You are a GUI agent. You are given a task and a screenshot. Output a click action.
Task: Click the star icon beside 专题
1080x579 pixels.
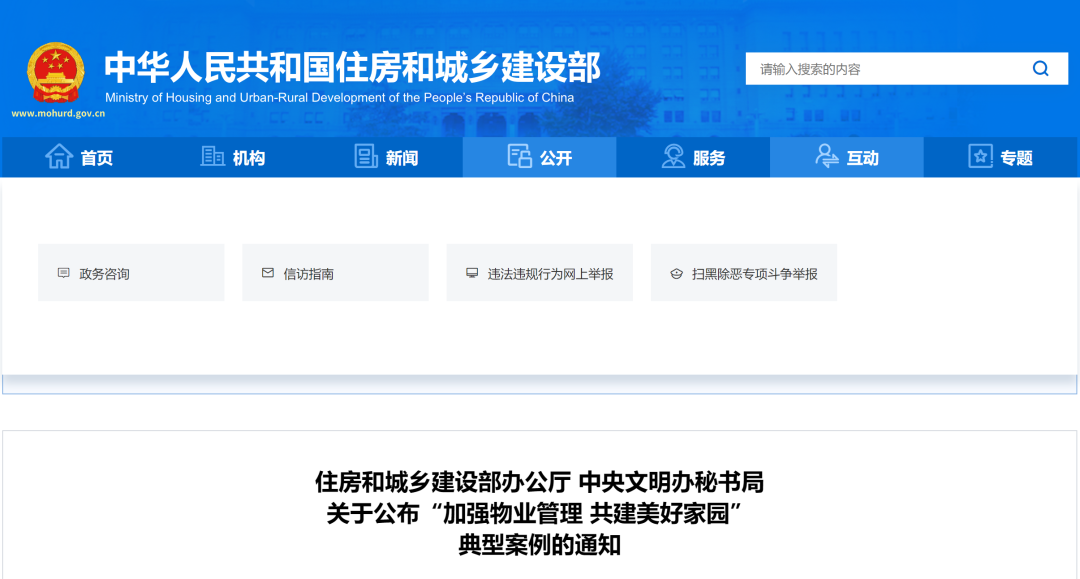(x=980, y=156)
